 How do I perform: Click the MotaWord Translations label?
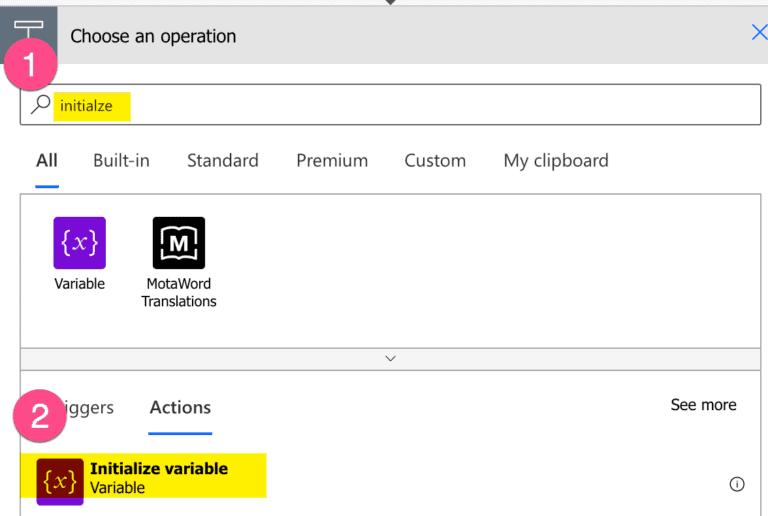179,292
